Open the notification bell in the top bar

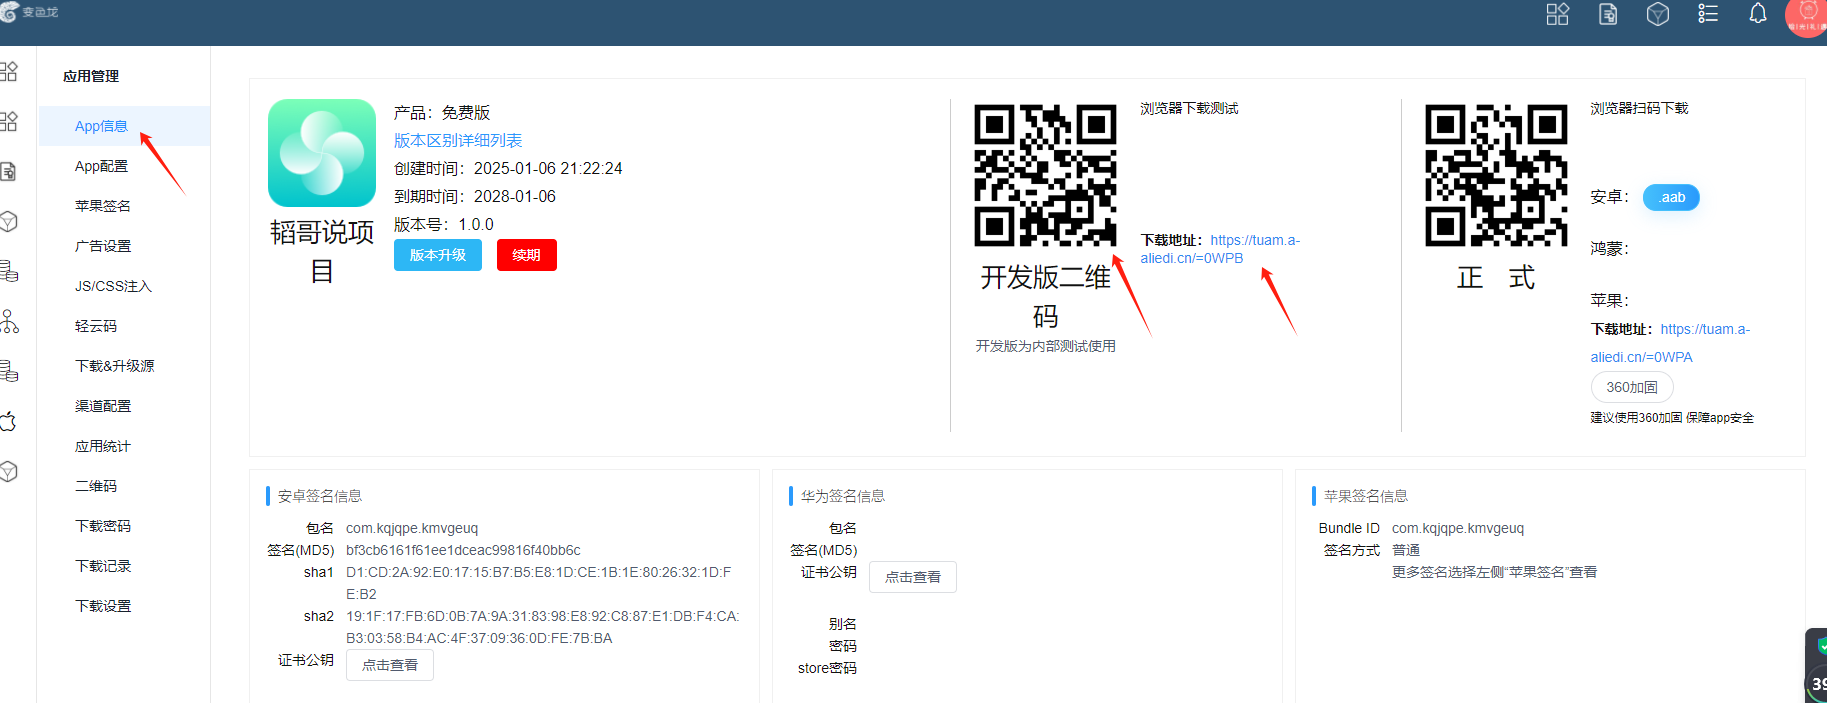[x=1757, y=14]
